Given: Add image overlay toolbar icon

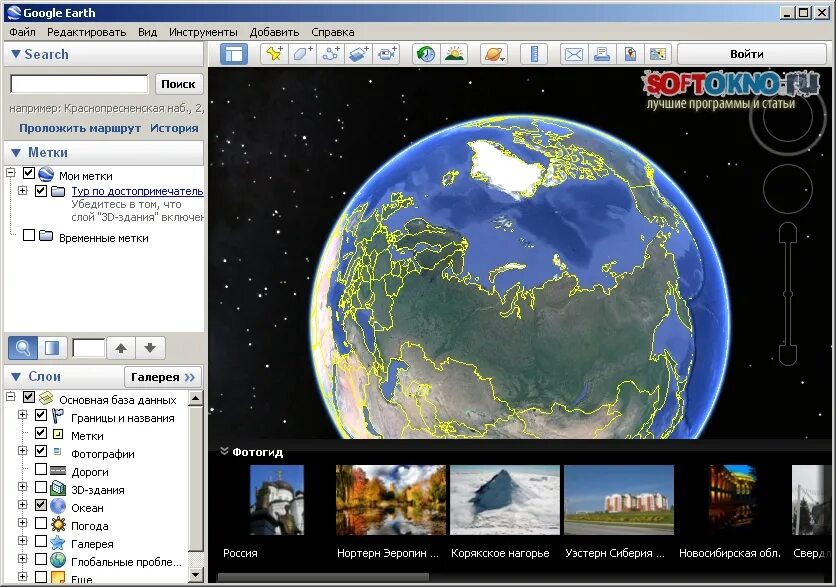Looking at the screenshot, I should 359,54.
